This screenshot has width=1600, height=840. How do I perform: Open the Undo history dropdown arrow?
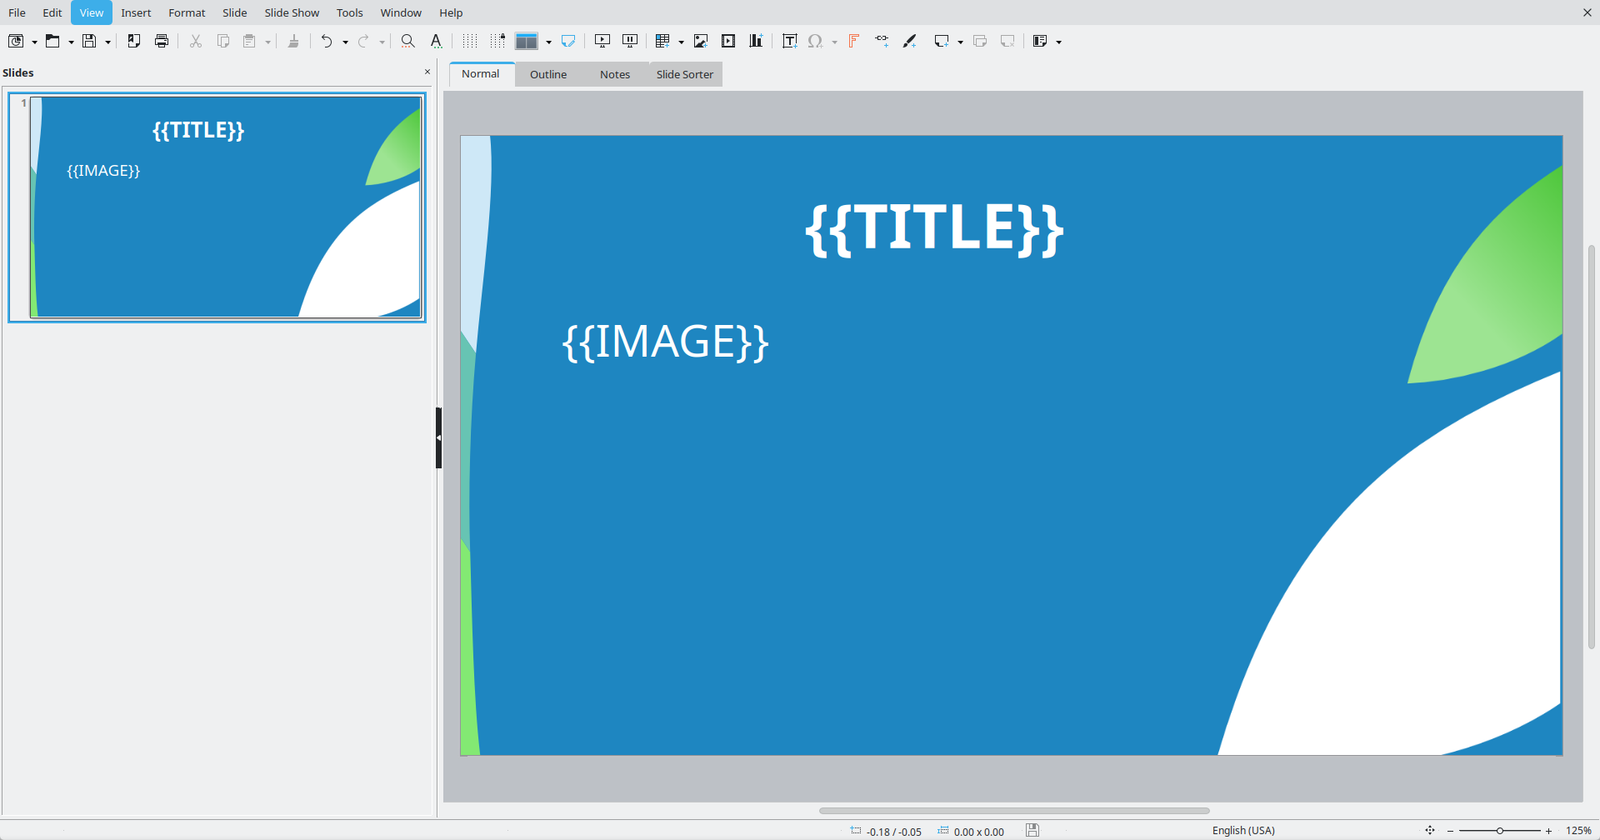point(345,42)
